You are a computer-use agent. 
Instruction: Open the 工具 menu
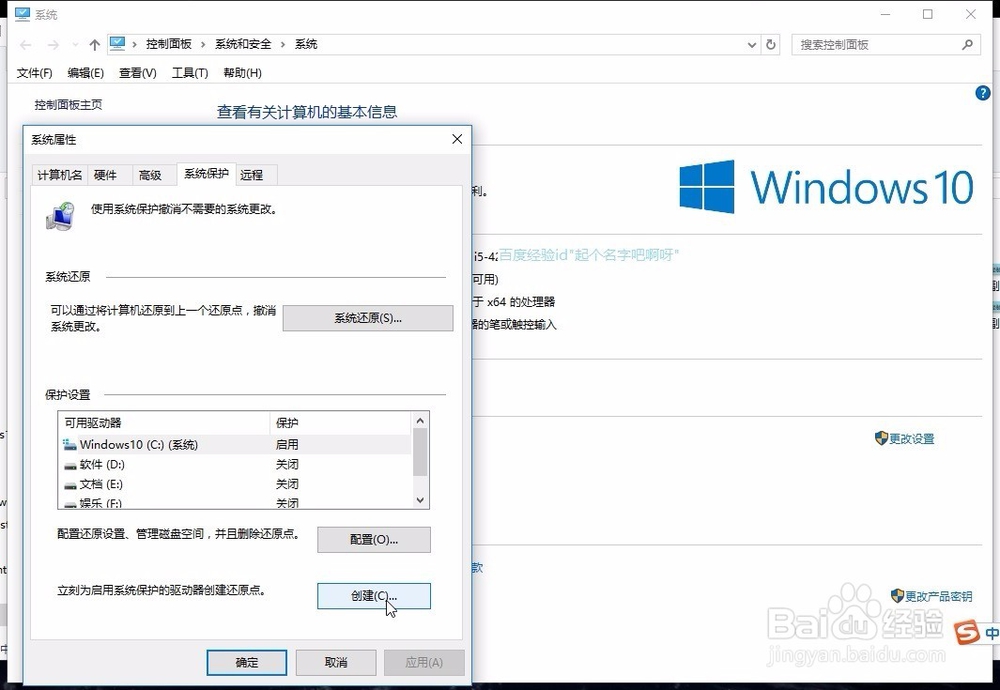click(x=189, y=72)
